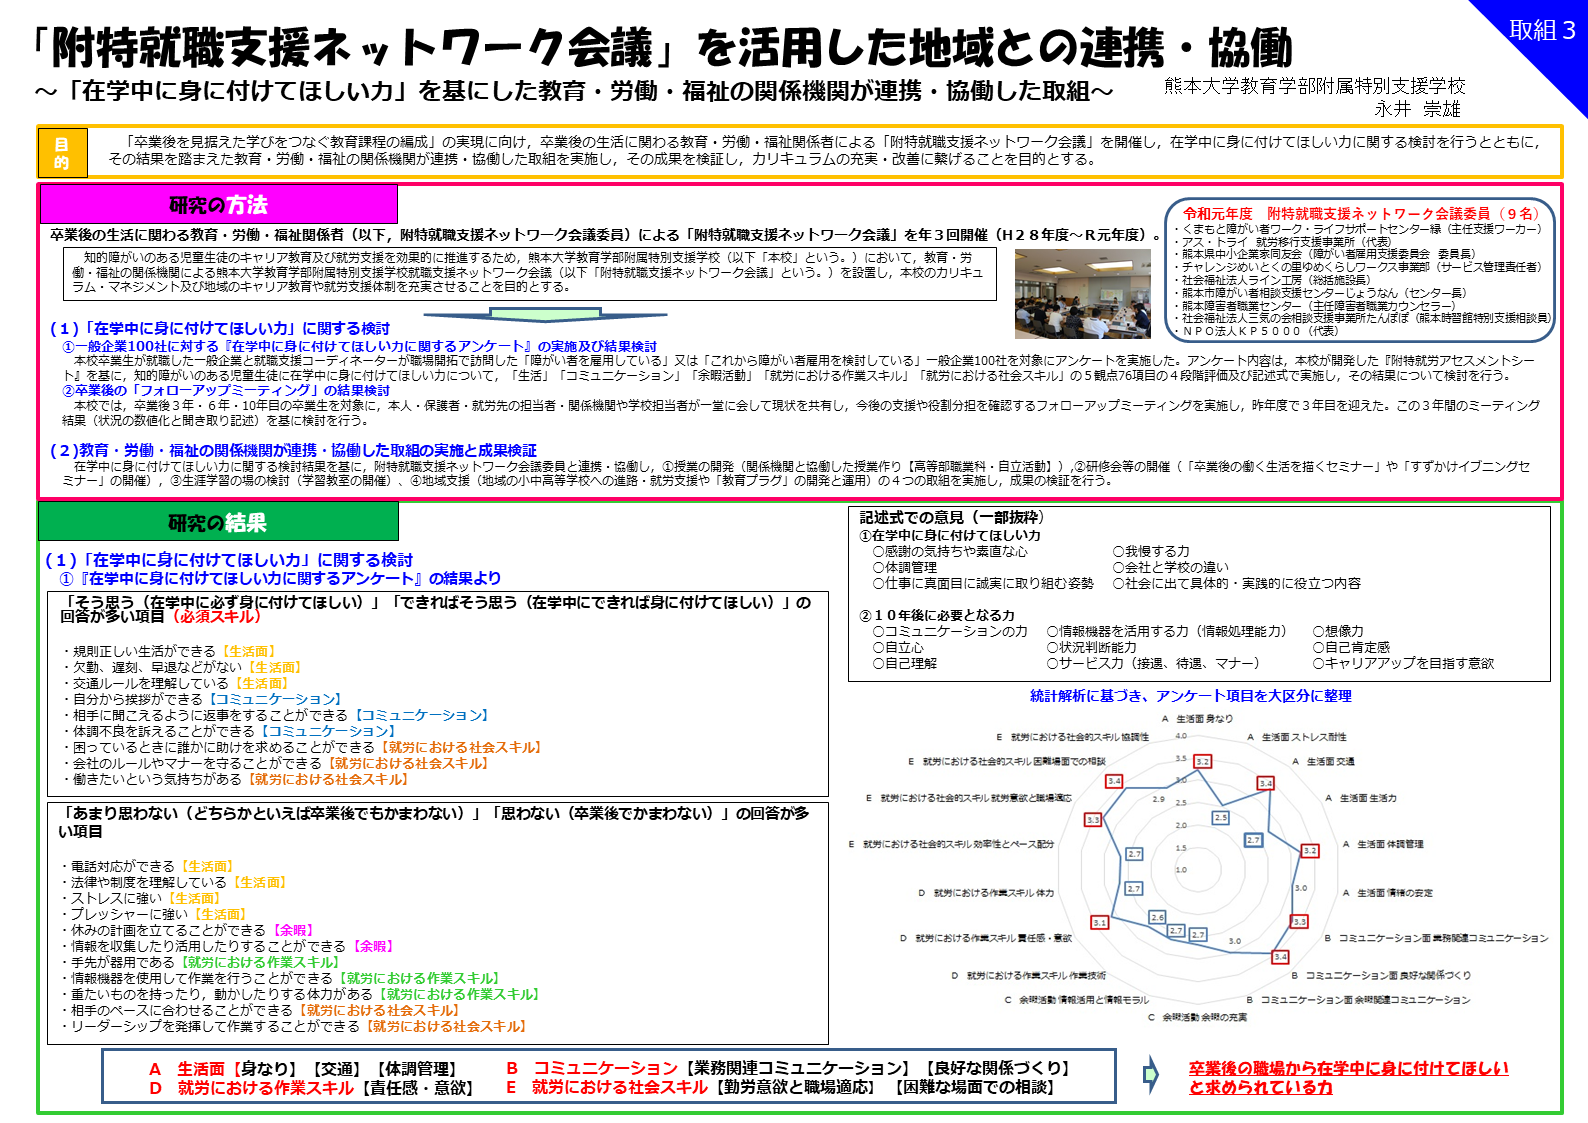This screenshot has height=1123, width=1588.
Task: Click radar axis label 'Ａ 生活面 体調管理'
Action: [1383, 844]
